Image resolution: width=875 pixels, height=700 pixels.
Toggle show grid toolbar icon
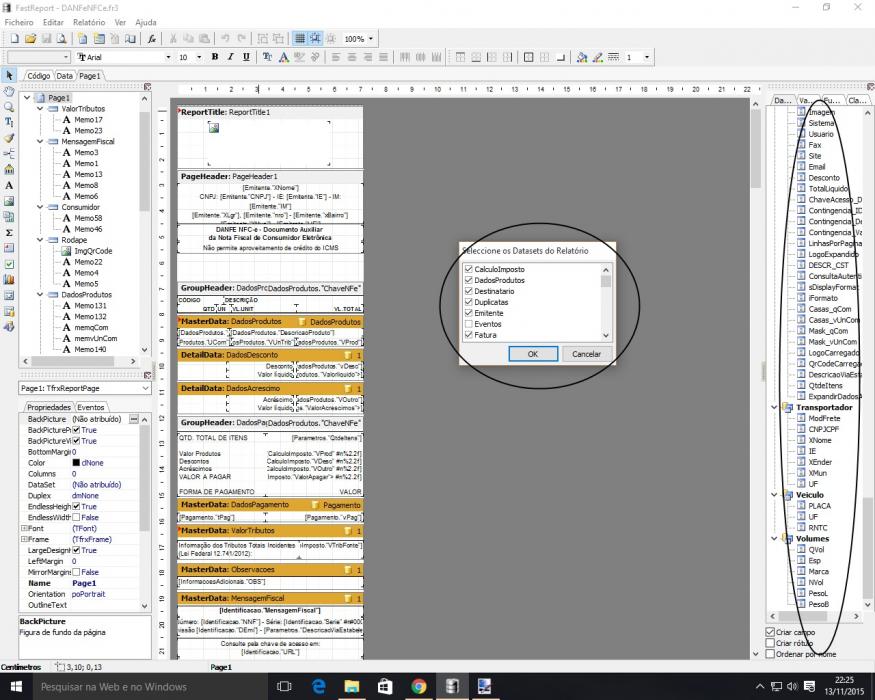pos(300,39)
